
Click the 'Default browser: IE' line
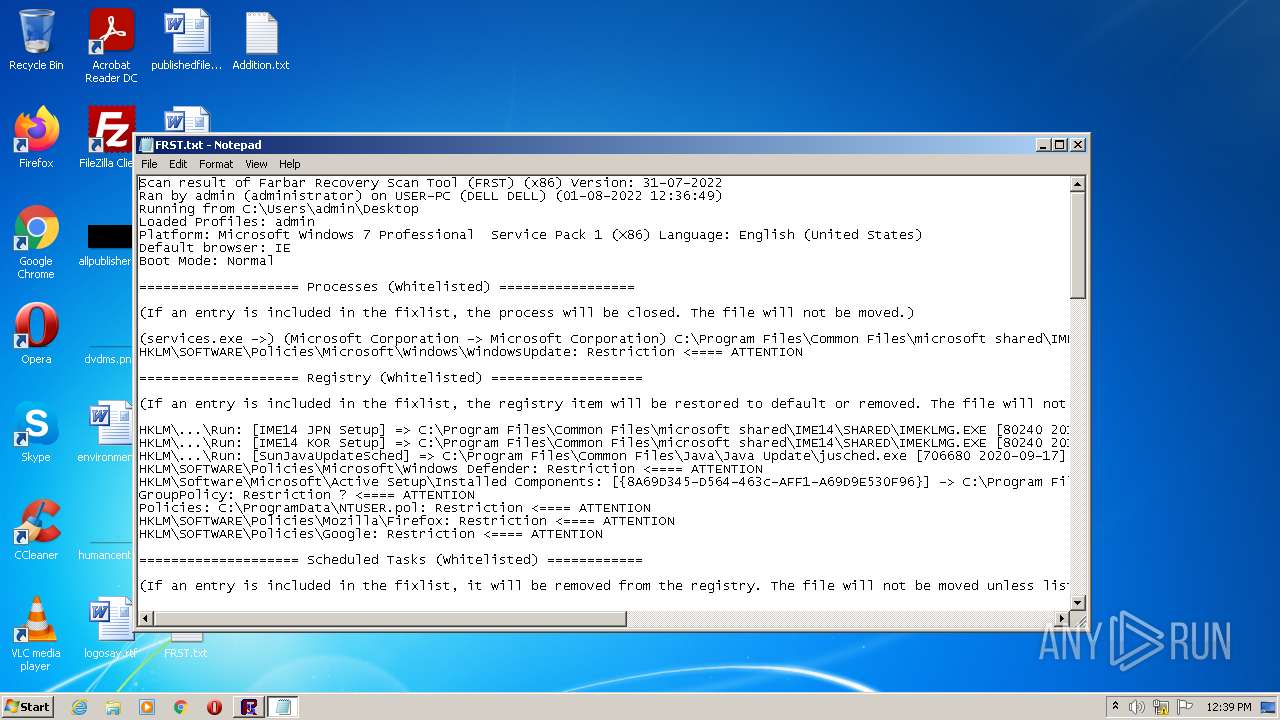[215, 248]
